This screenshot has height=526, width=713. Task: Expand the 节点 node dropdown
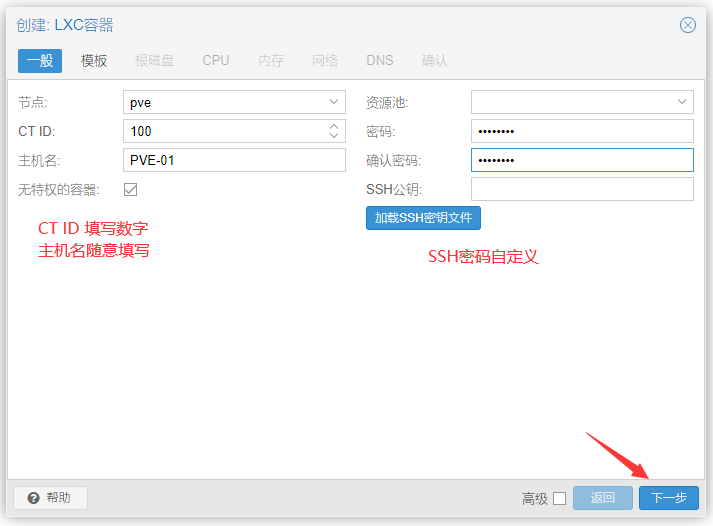point(334,102)
